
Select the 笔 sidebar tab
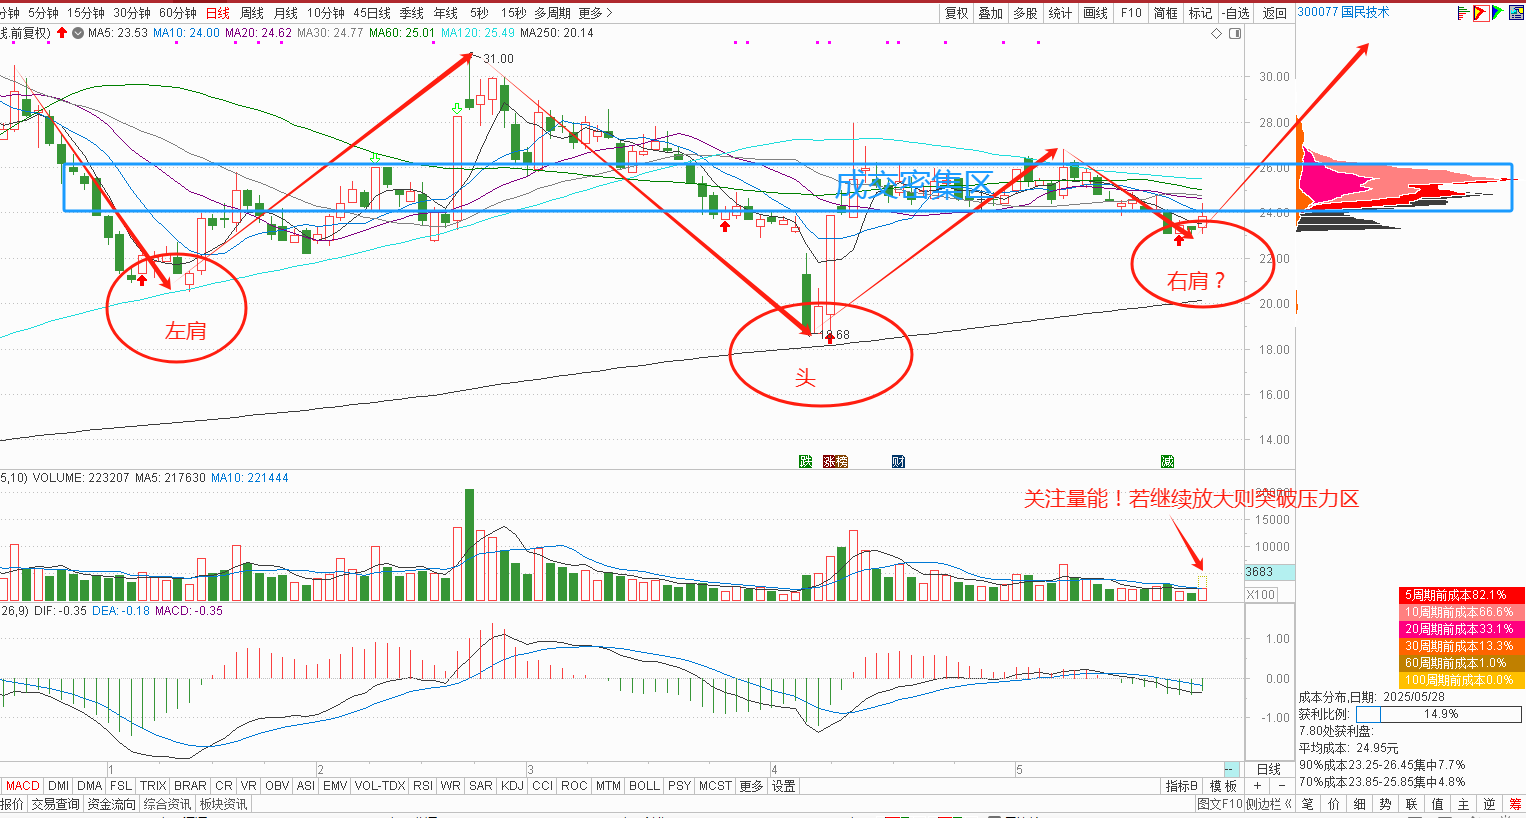[1308, 804]
